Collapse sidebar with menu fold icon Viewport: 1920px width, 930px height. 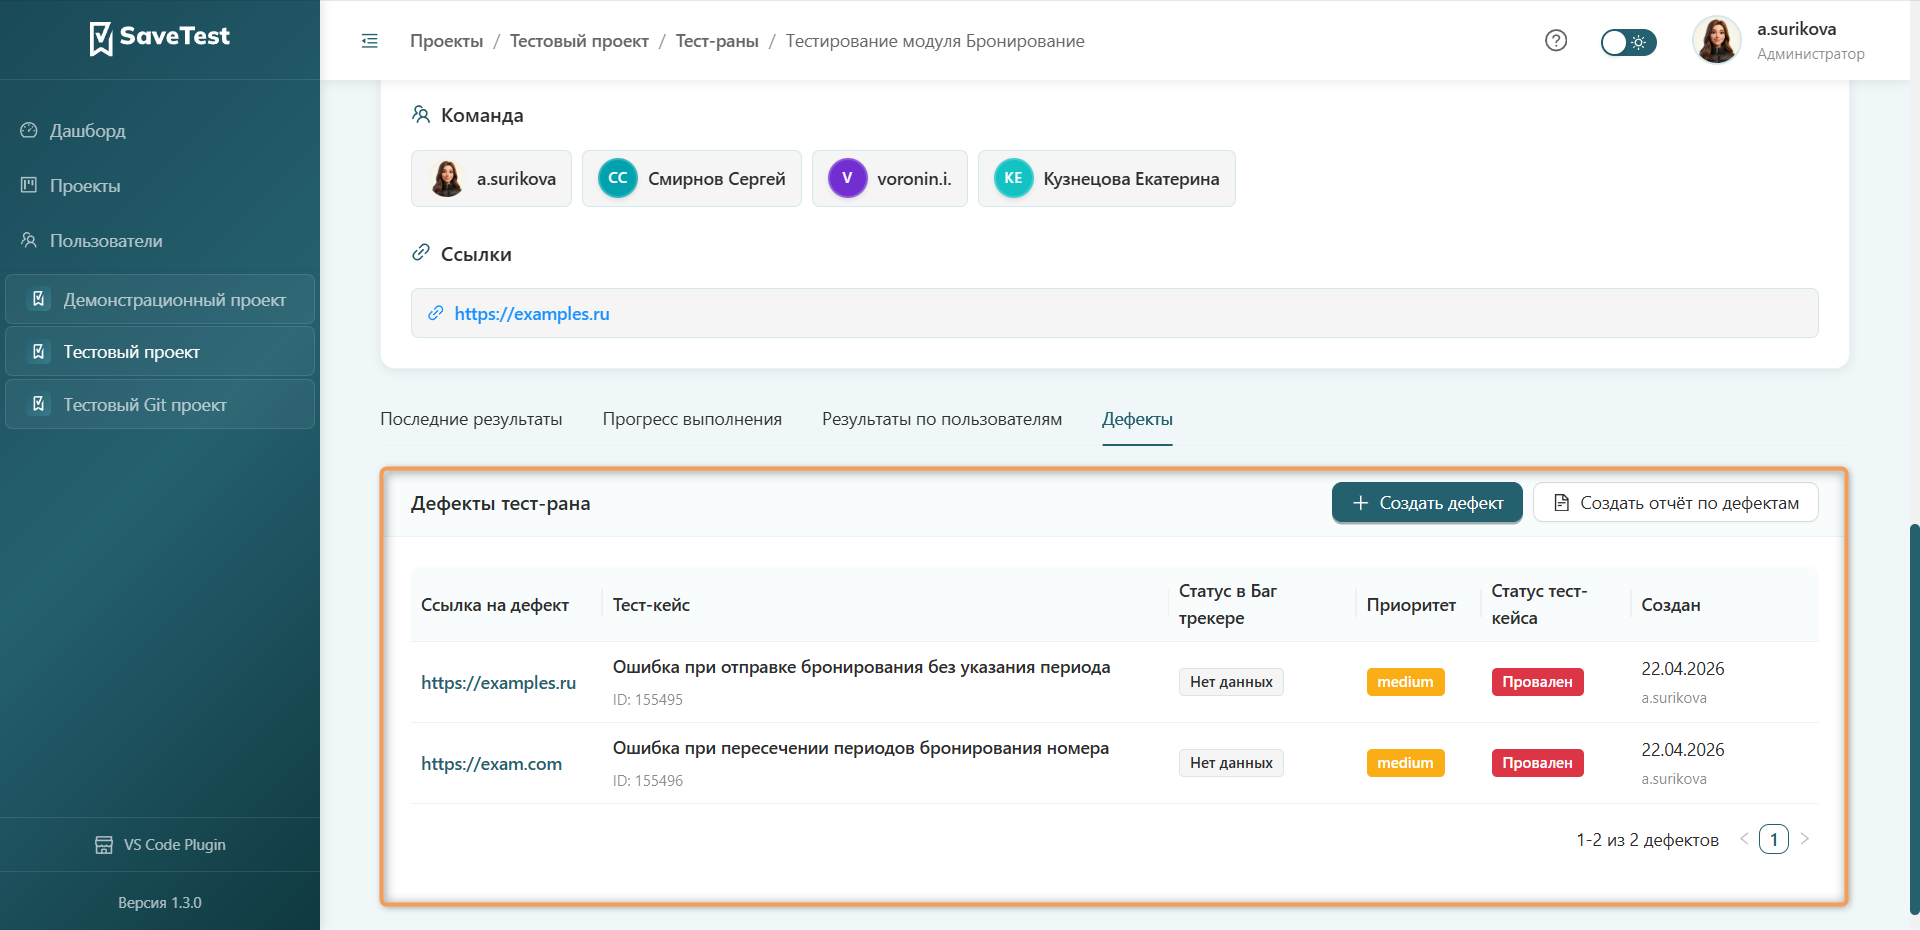pos(370,41)
